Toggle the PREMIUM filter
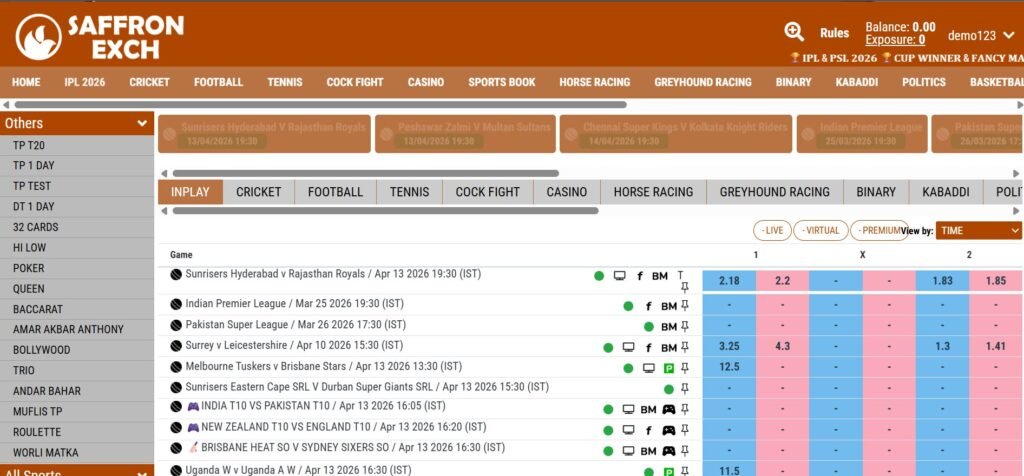1024x476 pixels. click(878, 230)
